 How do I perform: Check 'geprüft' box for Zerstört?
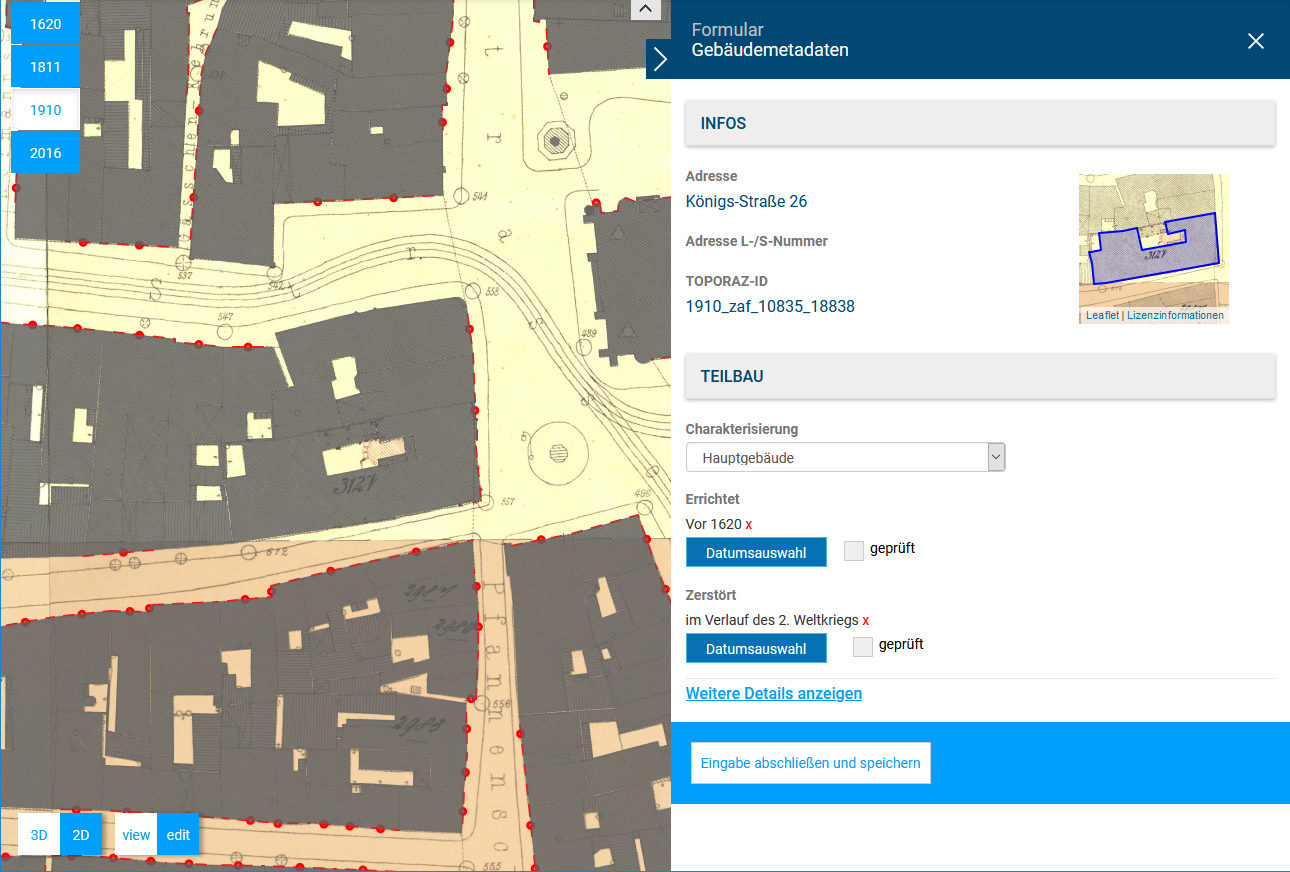(x=863, y=647)
